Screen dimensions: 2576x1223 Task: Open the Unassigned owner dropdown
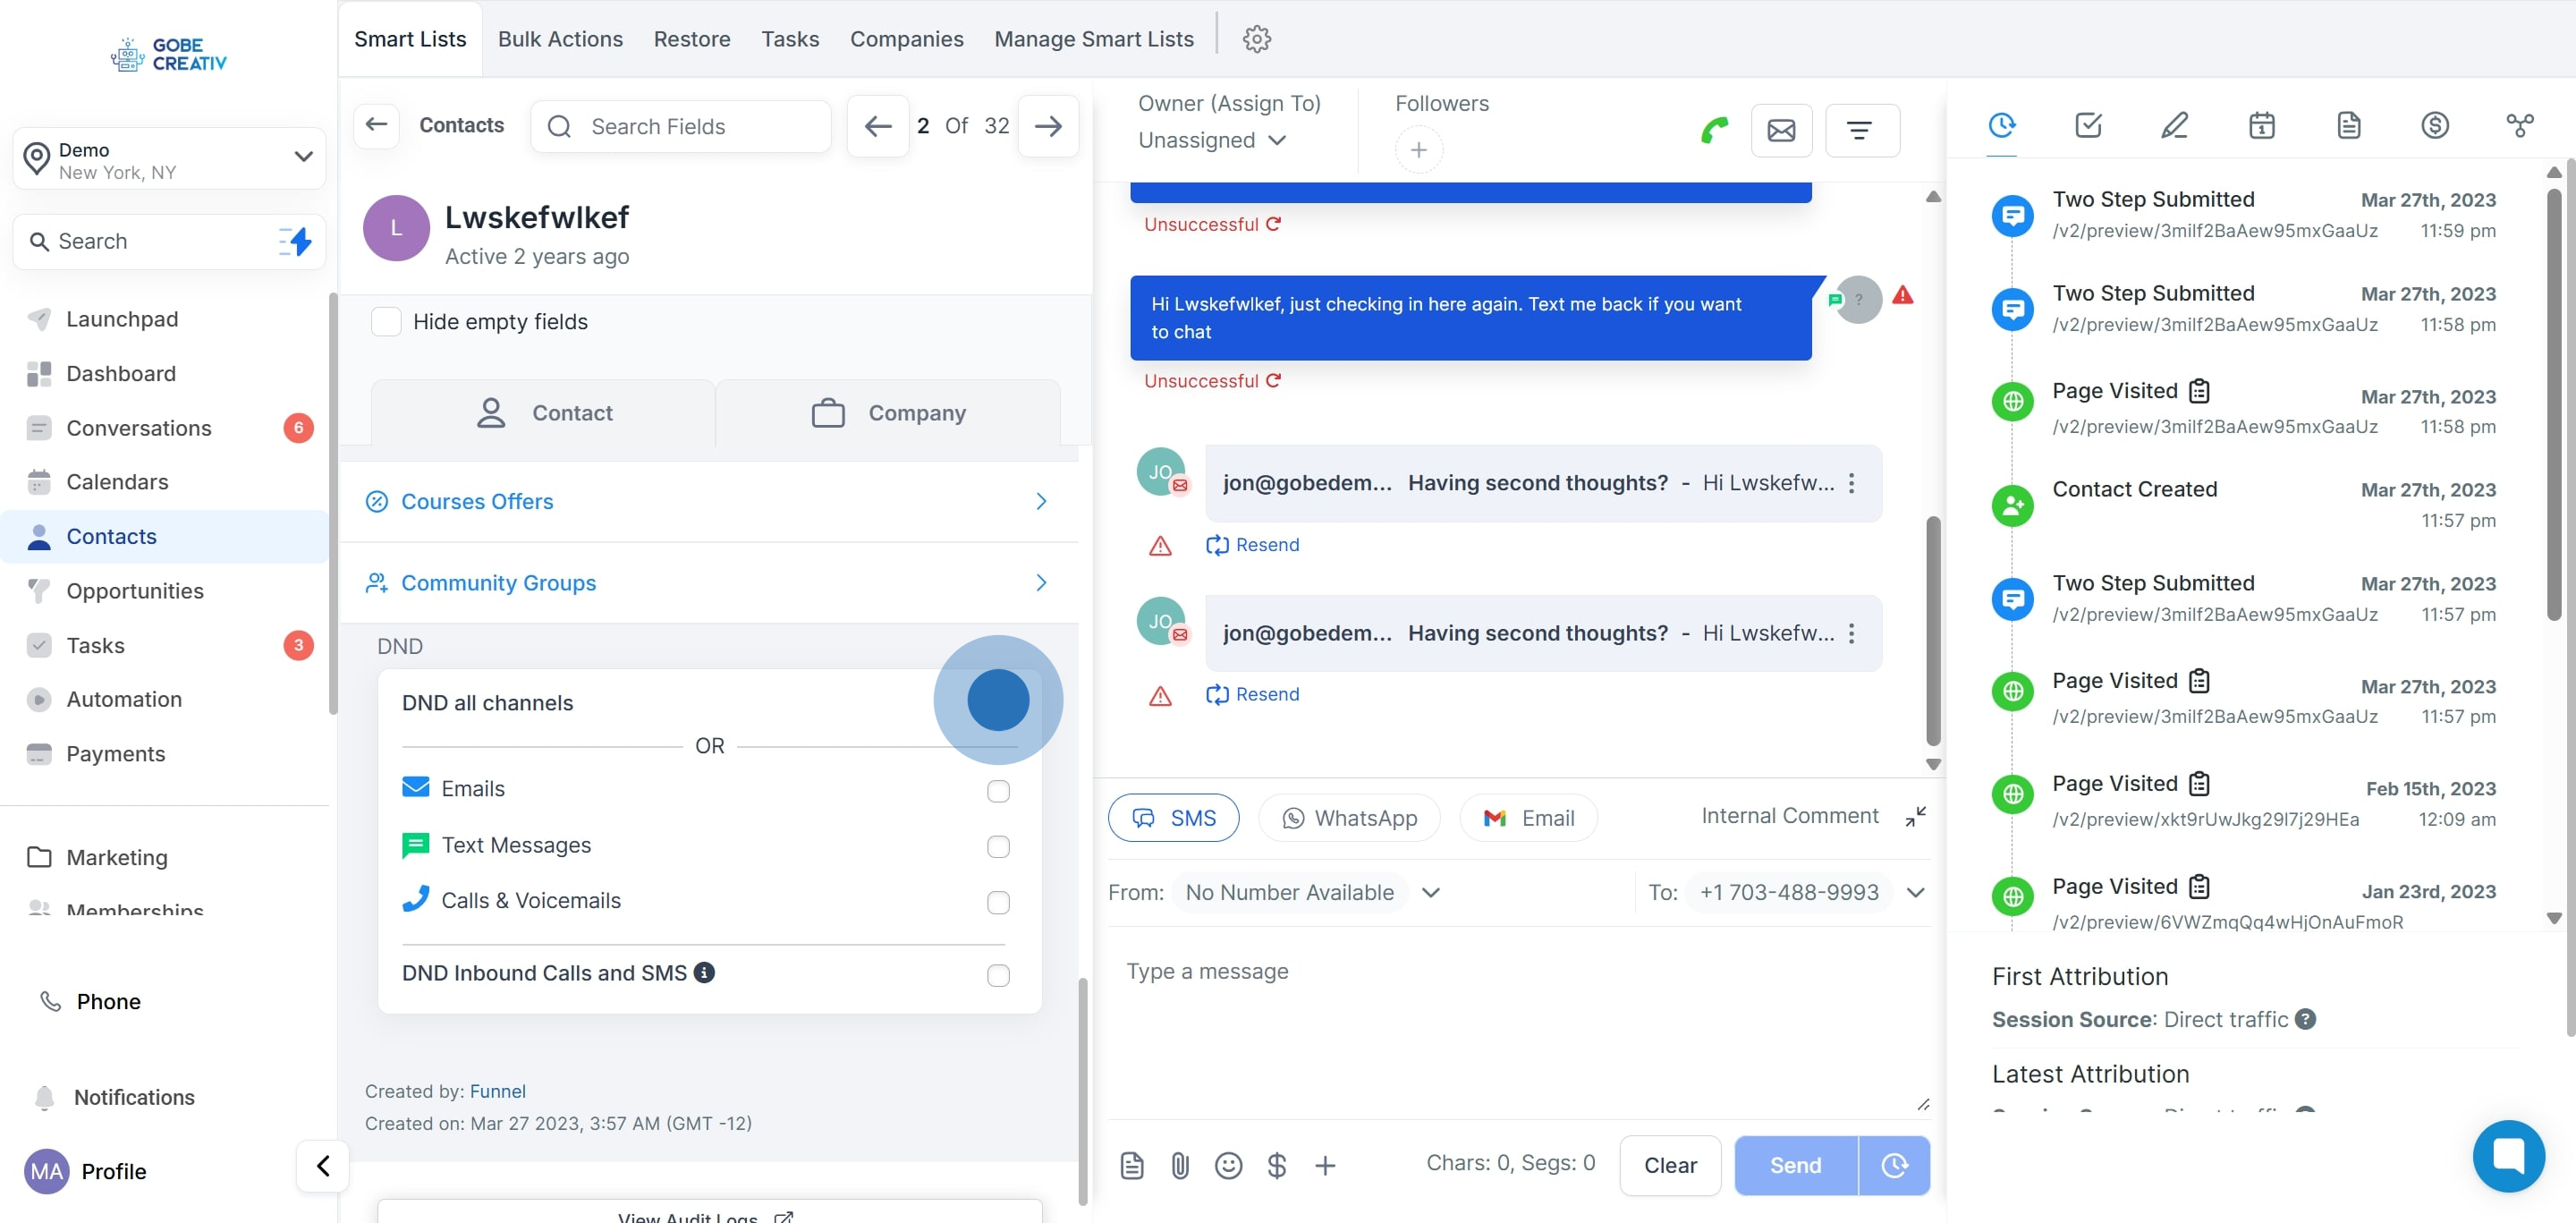coord(1211,140)
